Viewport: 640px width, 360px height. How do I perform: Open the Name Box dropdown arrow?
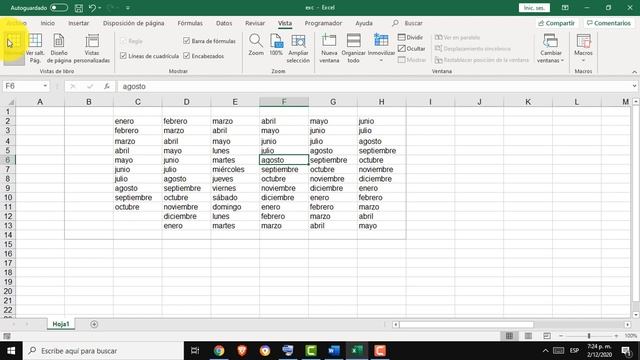click(45, 86)
